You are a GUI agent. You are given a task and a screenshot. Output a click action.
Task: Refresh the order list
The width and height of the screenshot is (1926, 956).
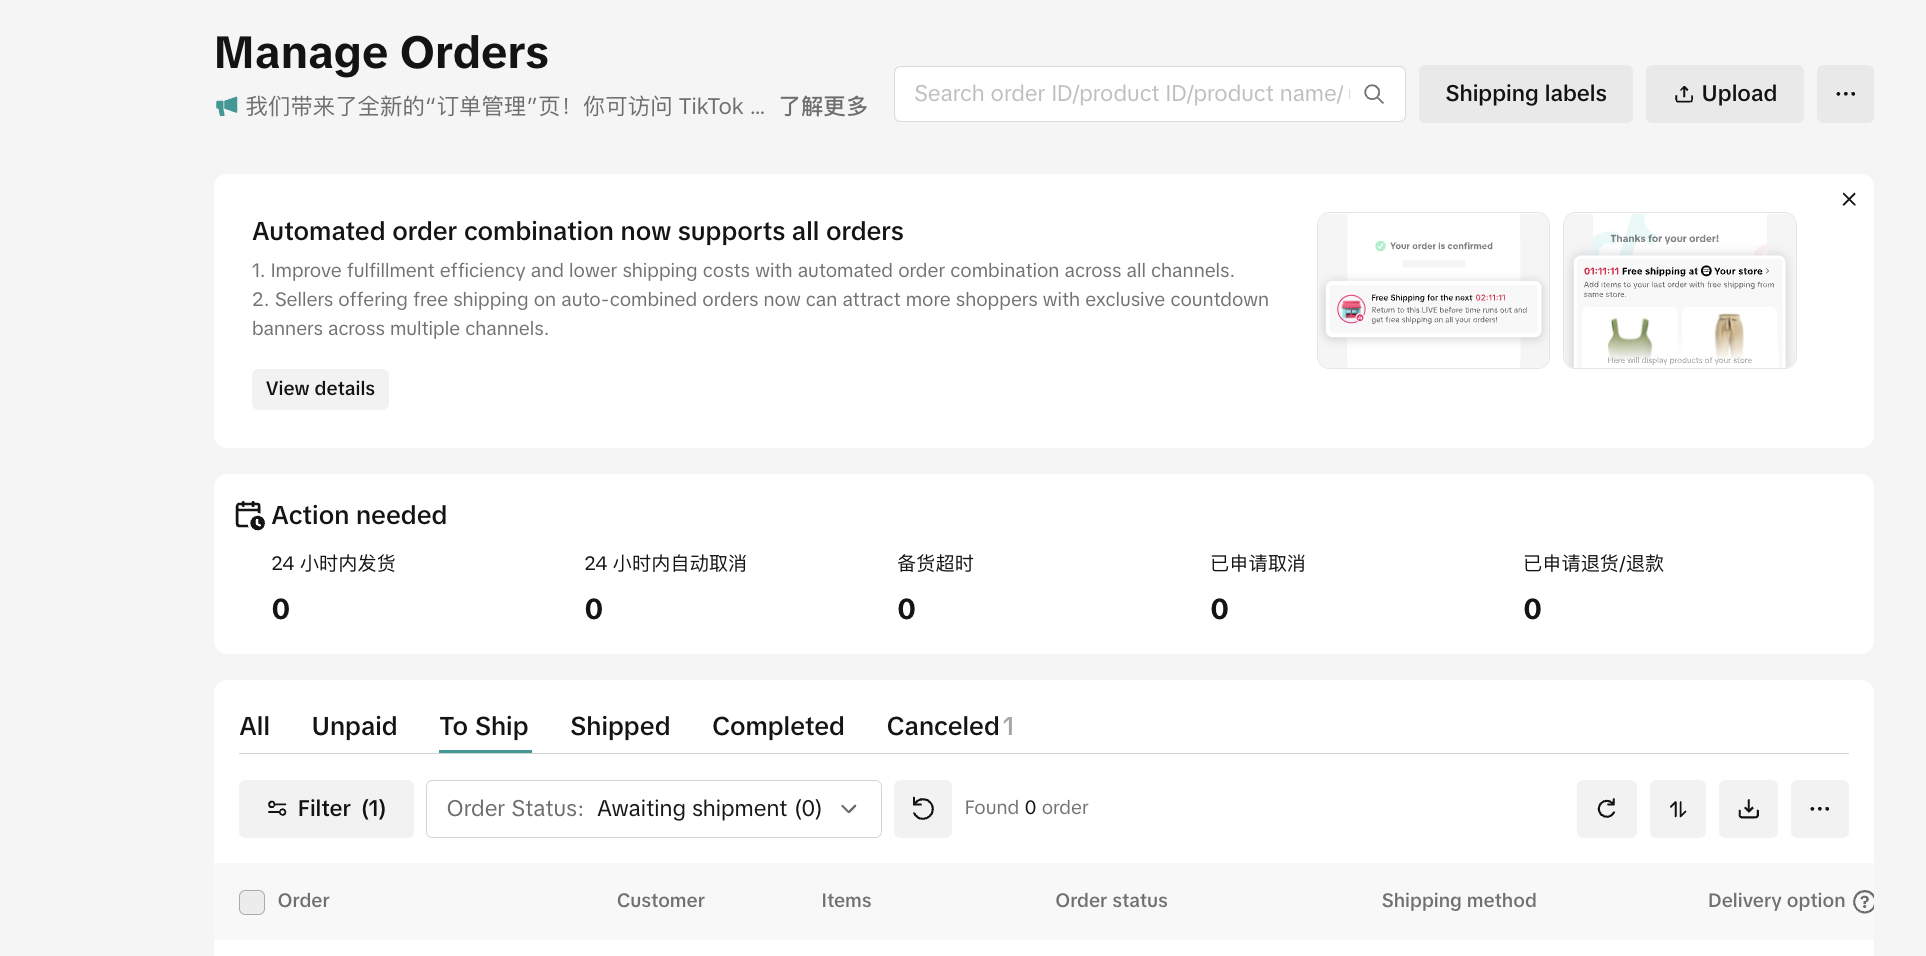pyautogui.click(x=1606, y=809)
